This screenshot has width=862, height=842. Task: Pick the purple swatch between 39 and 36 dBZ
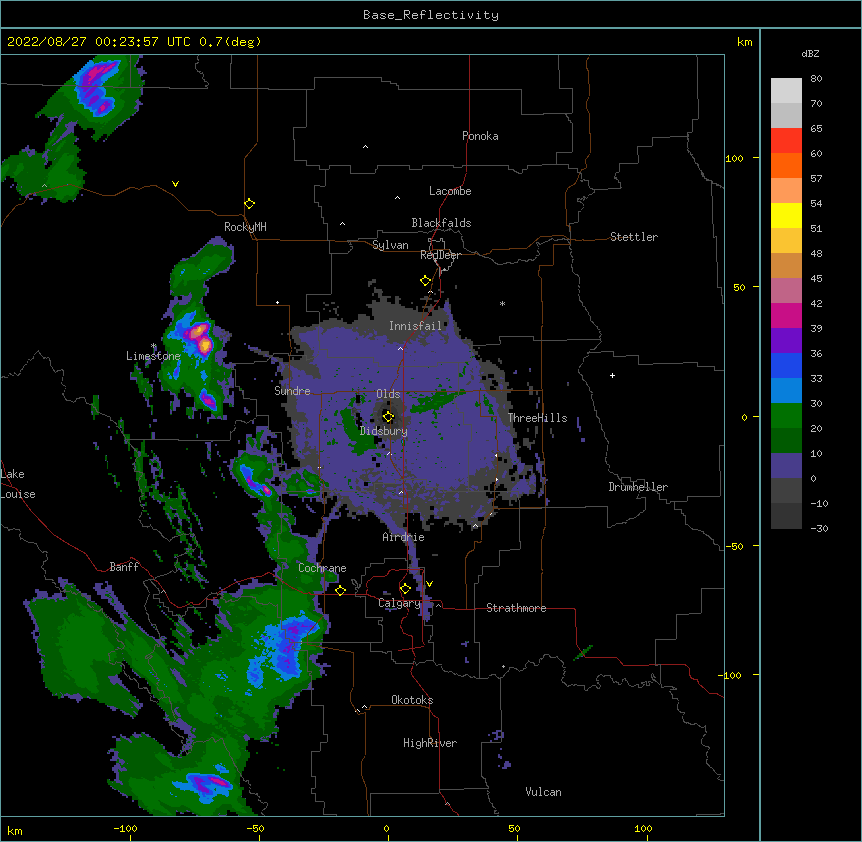point(786,341)
